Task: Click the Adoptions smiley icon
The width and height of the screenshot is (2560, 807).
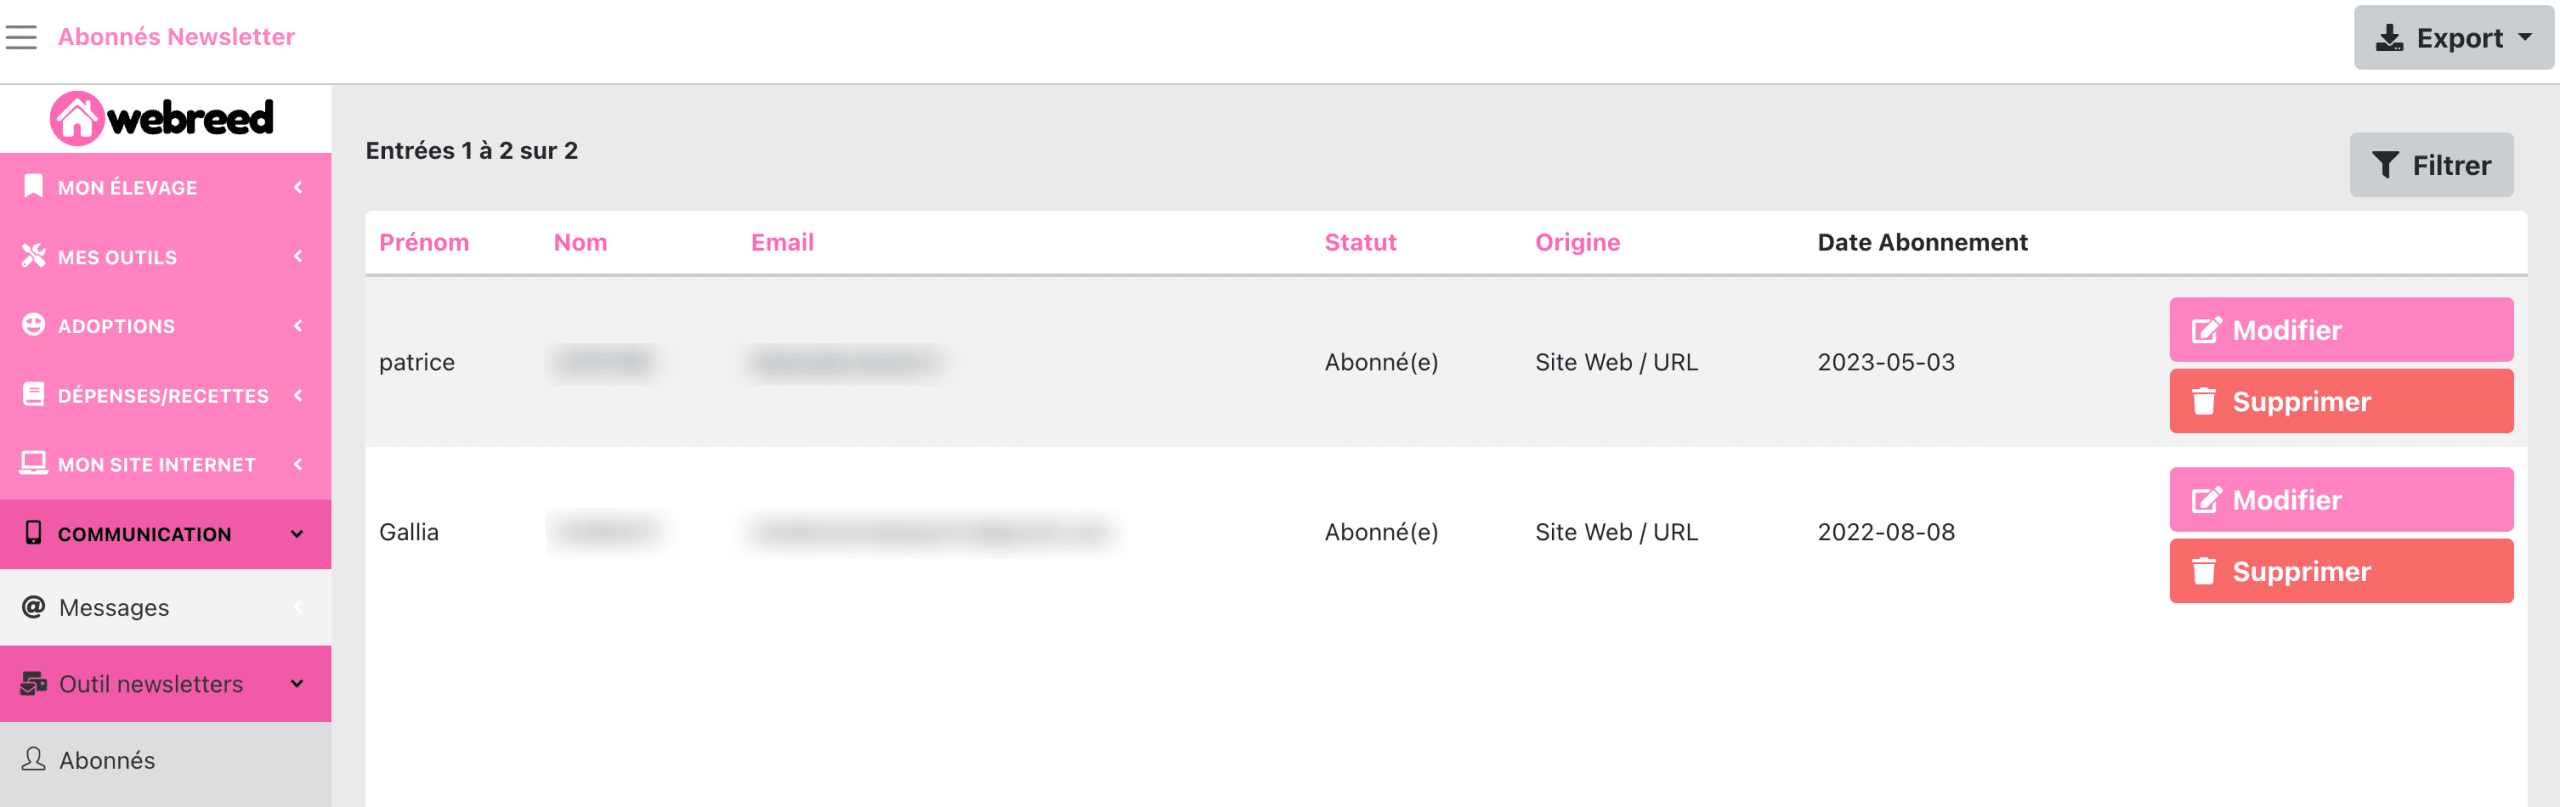Action: point(33,325)
